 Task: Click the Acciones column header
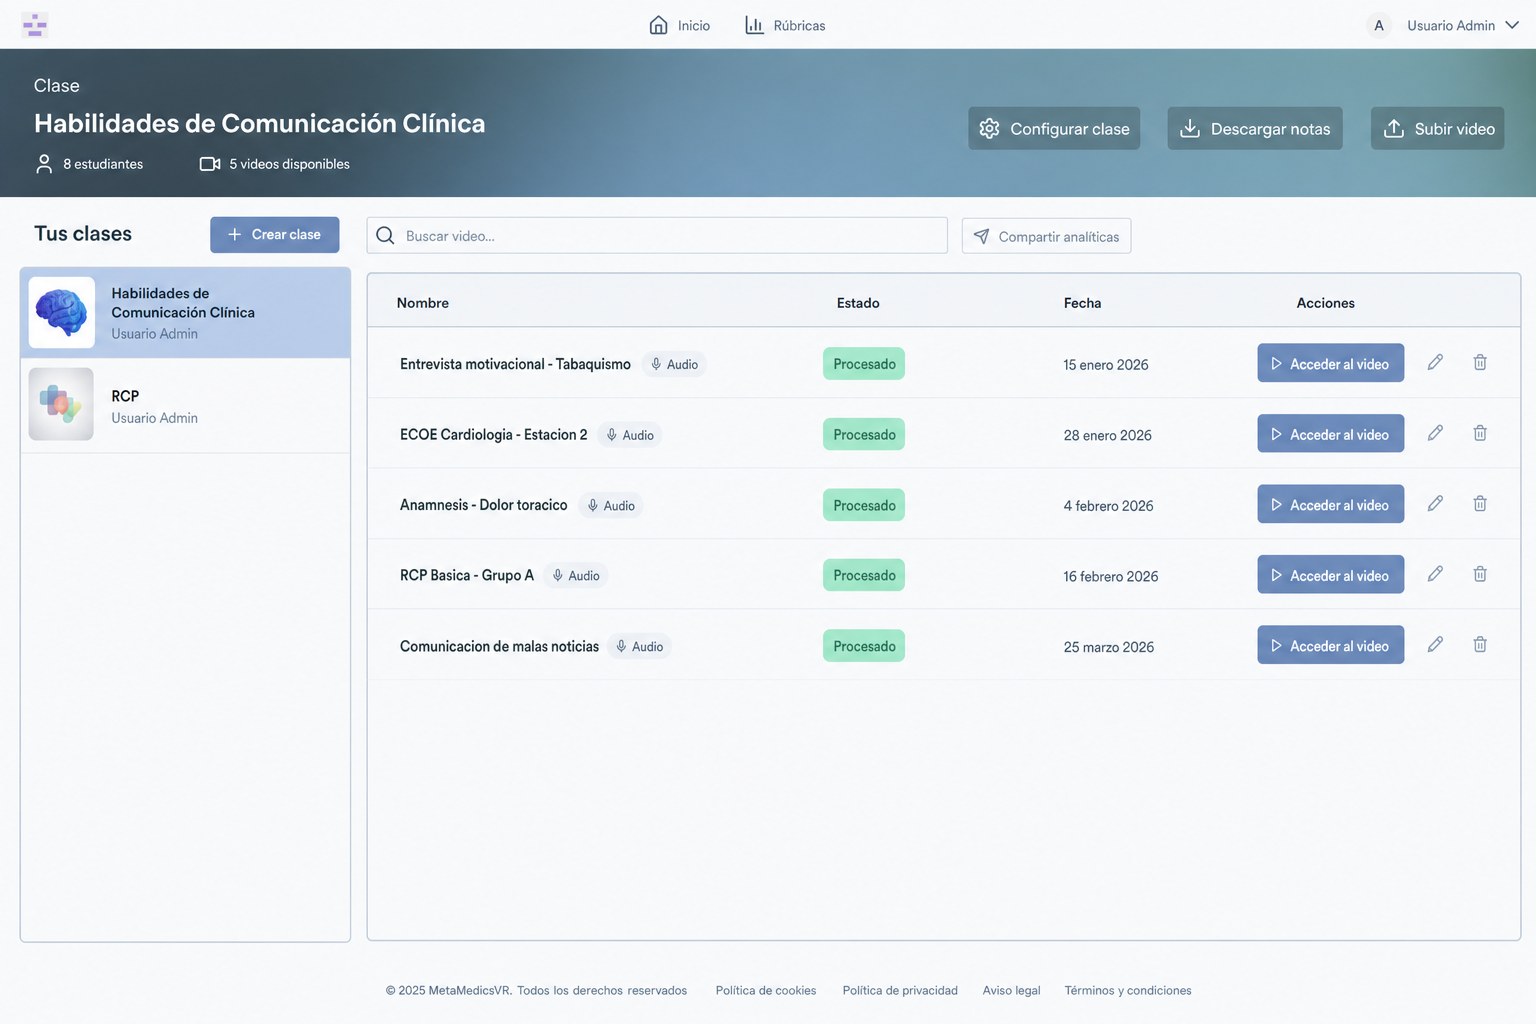click(x=1325, y=303)
